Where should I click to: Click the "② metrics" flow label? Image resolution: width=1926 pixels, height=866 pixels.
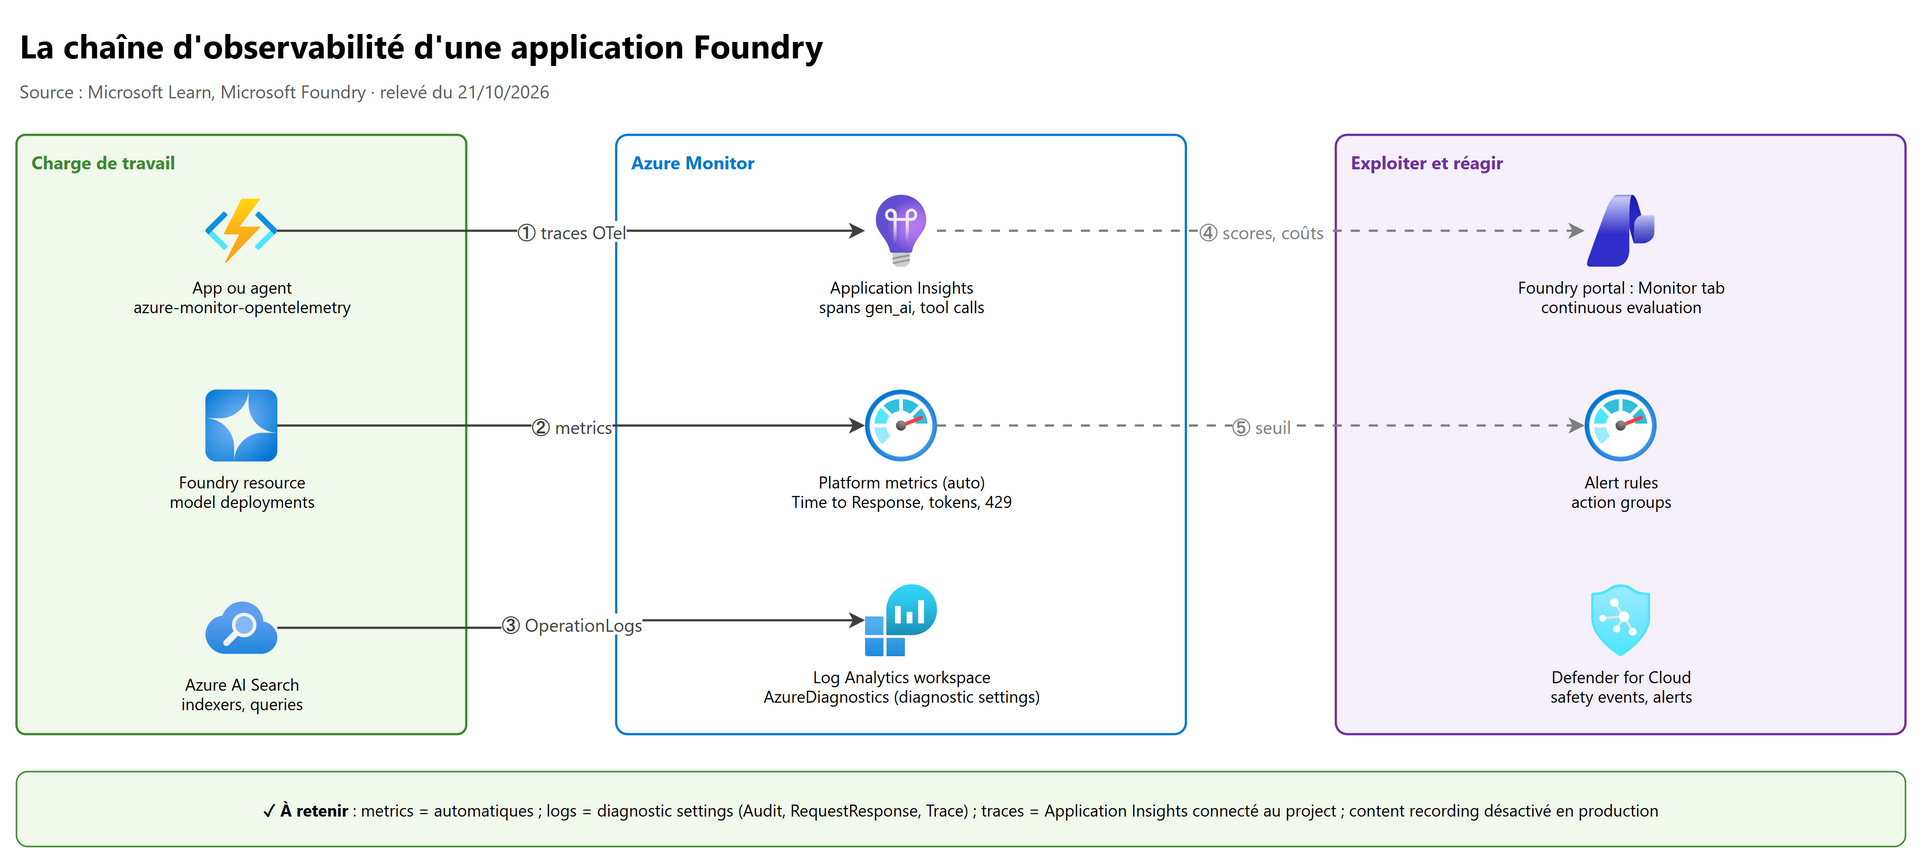[x=572, y=428]
